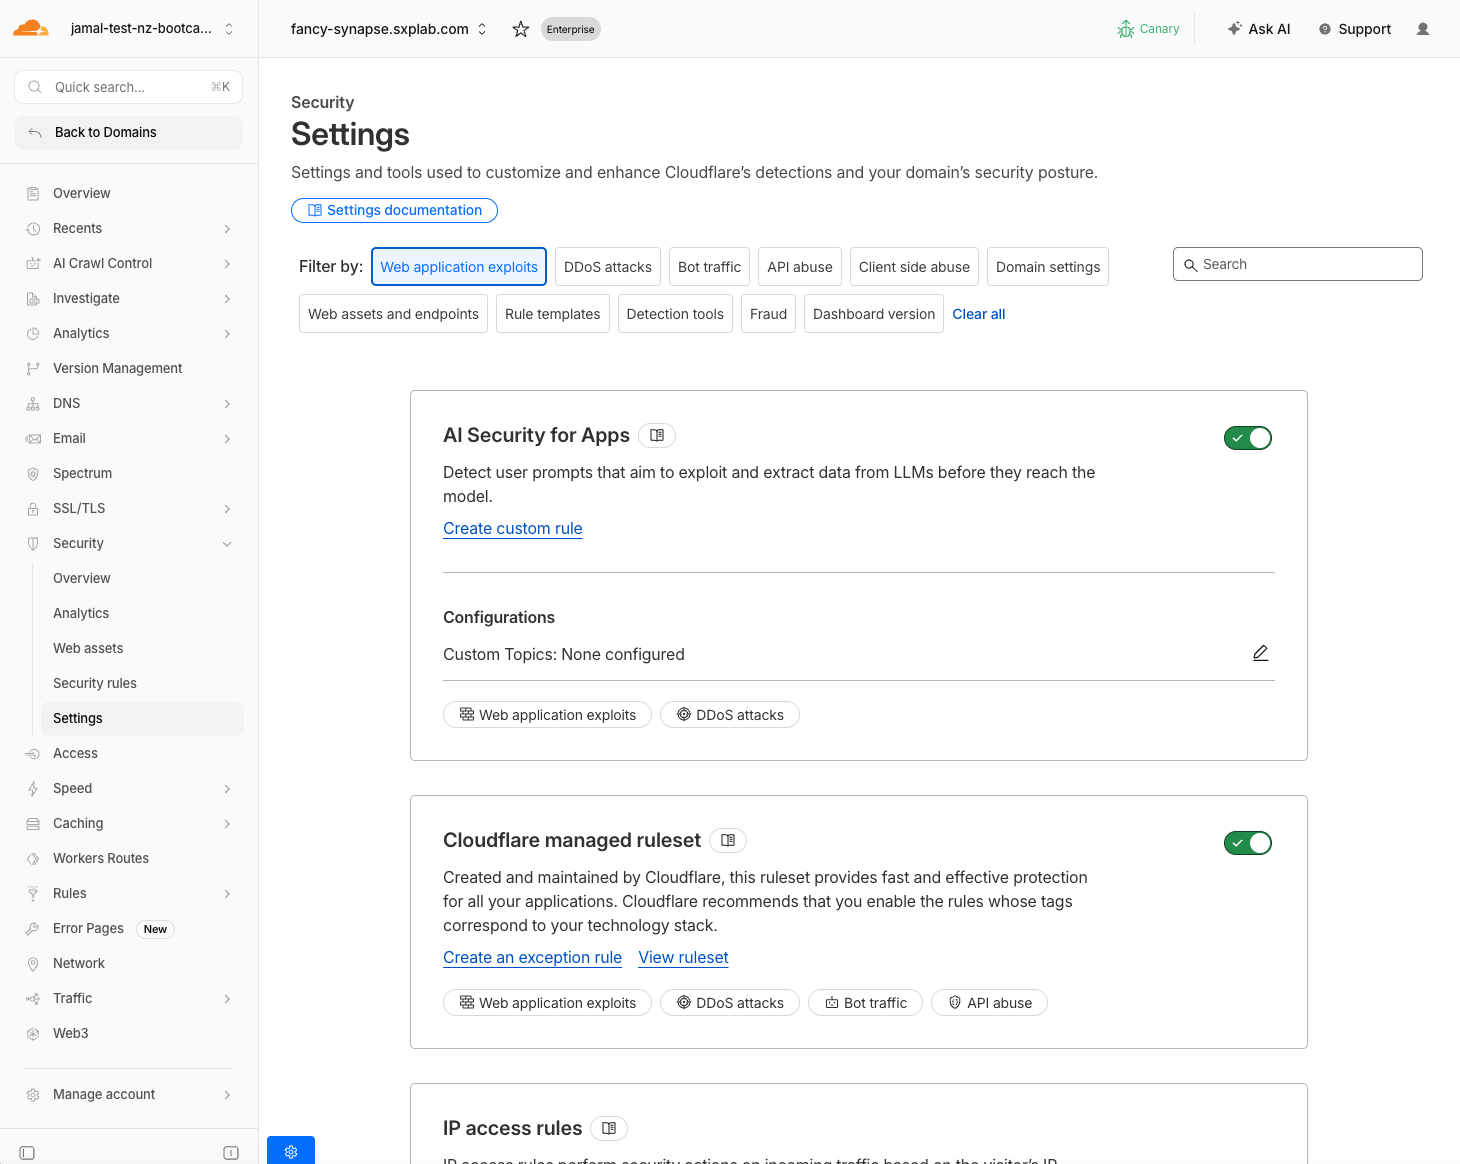Open the user profile icon
Image resolution: width=1460 pixels, height=1164 pixels.
tap(1423, 29)
